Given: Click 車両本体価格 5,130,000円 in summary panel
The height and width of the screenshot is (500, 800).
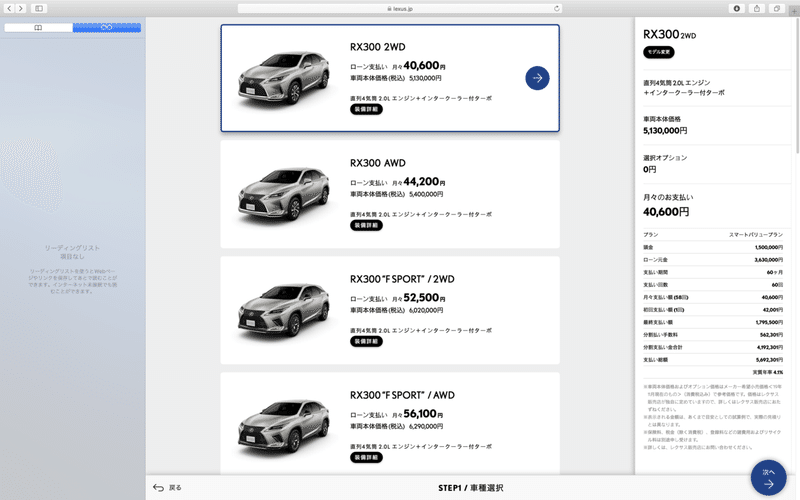Looking at the screenshot, I should (665, 125).
